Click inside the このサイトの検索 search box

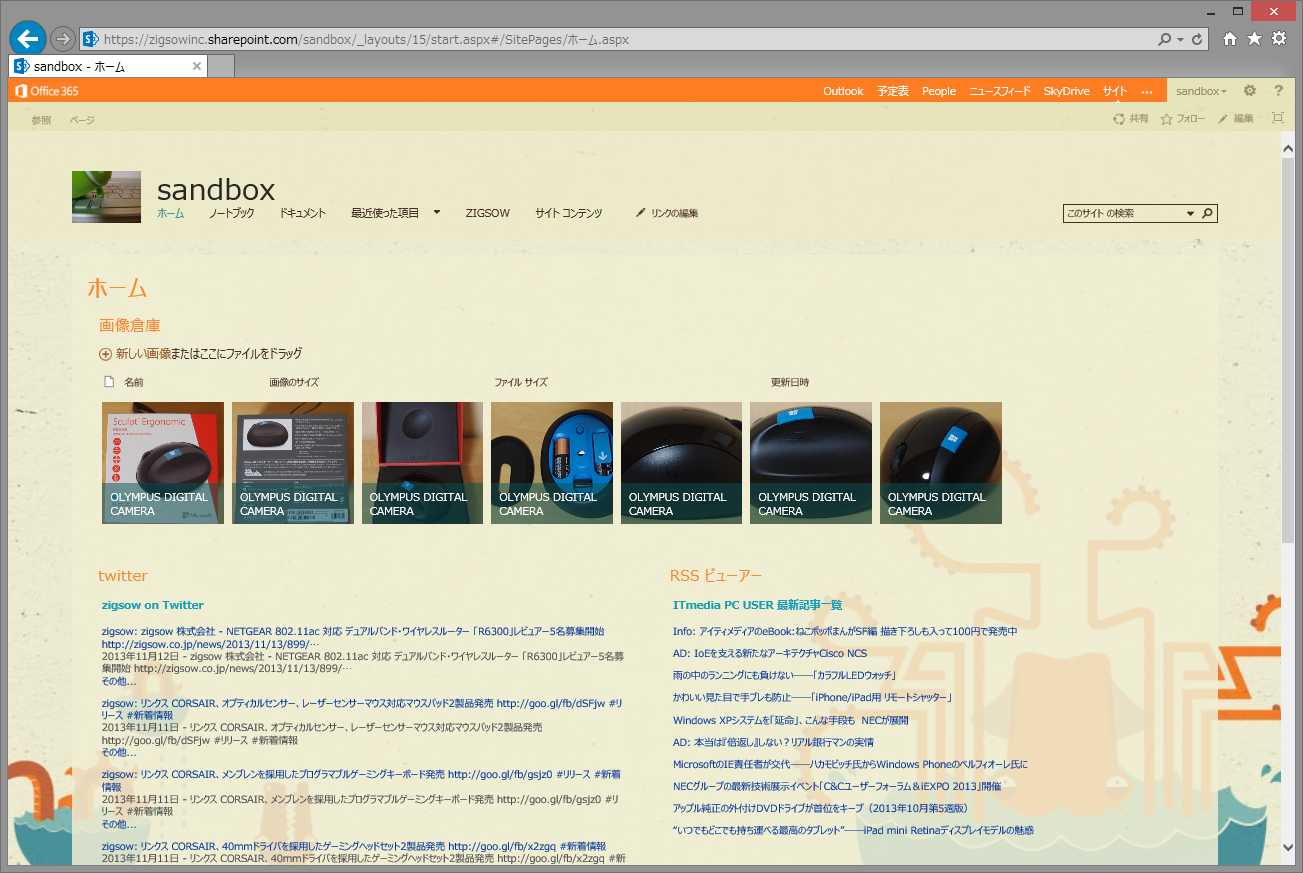pos(1122,213)
